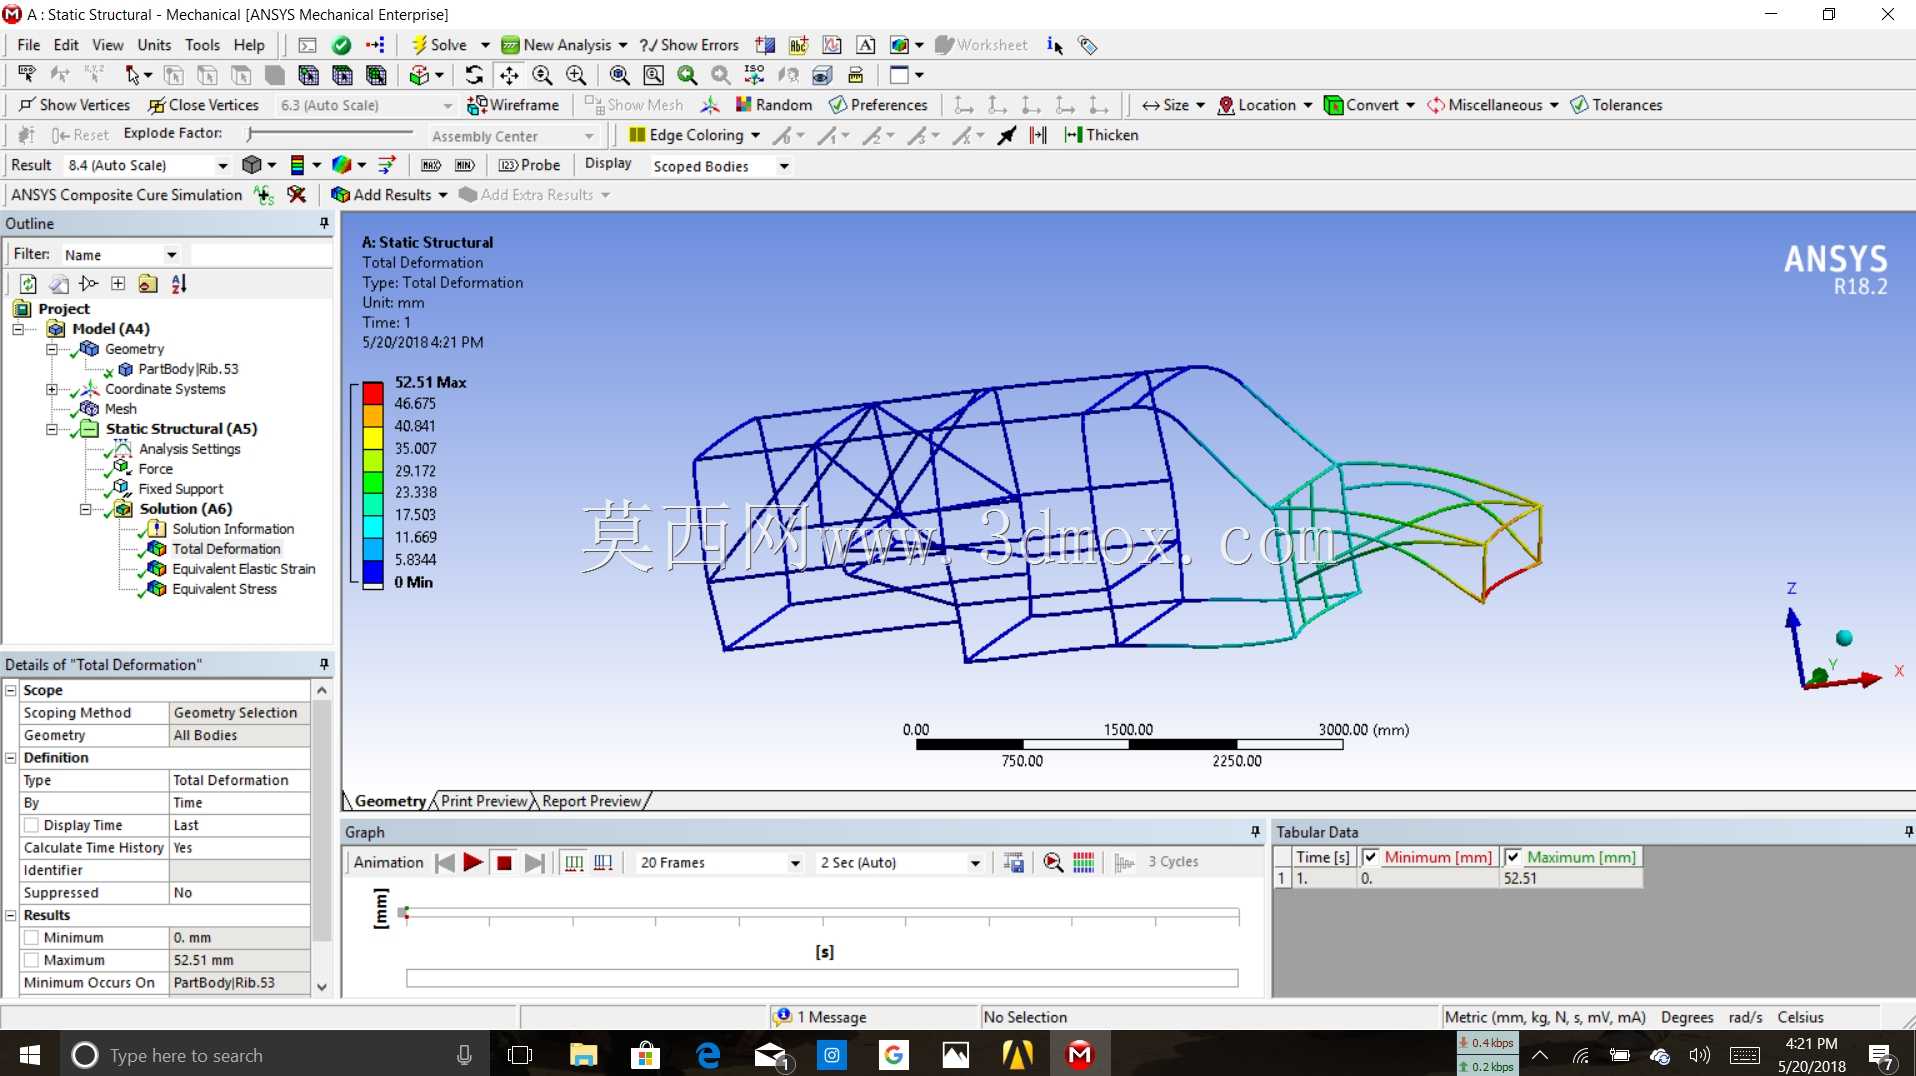Collapse the Scope section in Details
This screenshot has width=1916, height=1076.
click(11, 690)
